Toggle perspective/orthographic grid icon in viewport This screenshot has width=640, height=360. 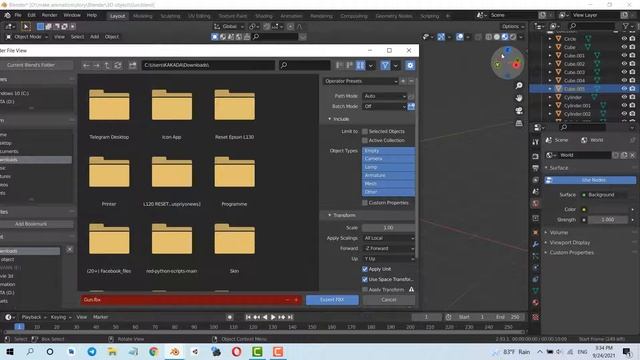point(519,123)
